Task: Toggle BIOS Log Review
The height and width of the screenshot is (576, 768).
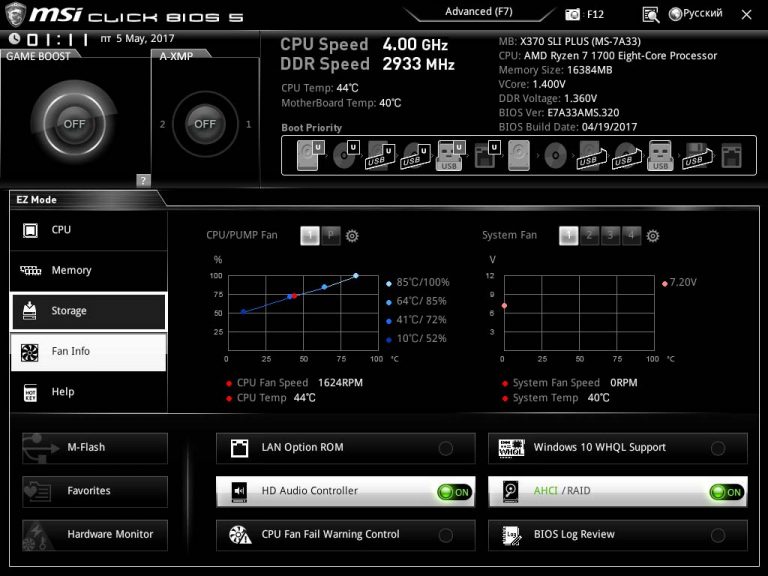Action: (x=618, y=535)
